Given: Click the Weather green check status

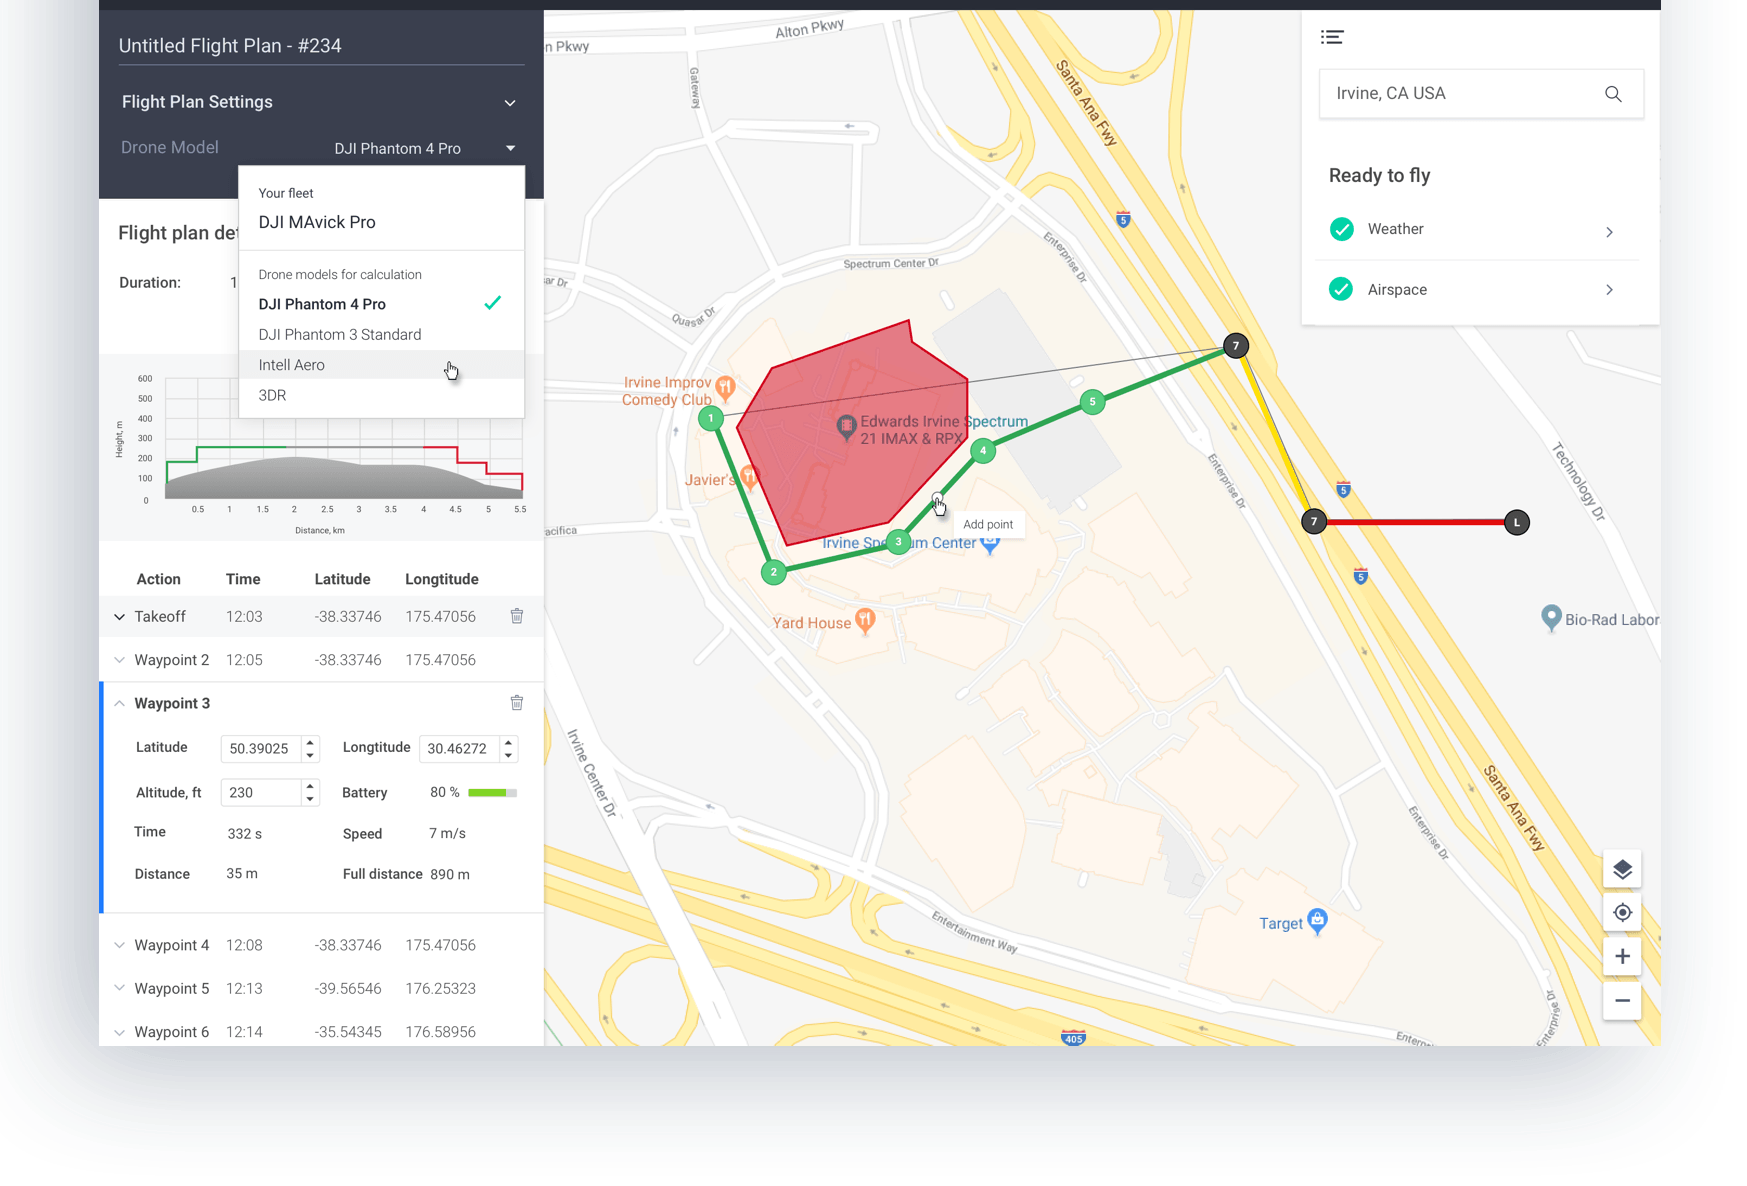Looking at the screenshot, I should click(x=1342, y=229).
